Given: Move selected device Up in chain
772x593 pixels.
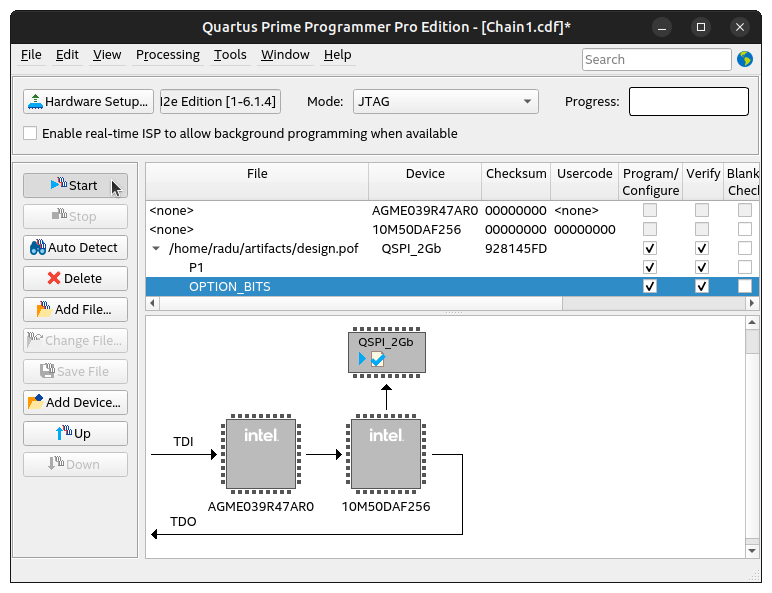Looking at the screenshot, I should 75,433.
